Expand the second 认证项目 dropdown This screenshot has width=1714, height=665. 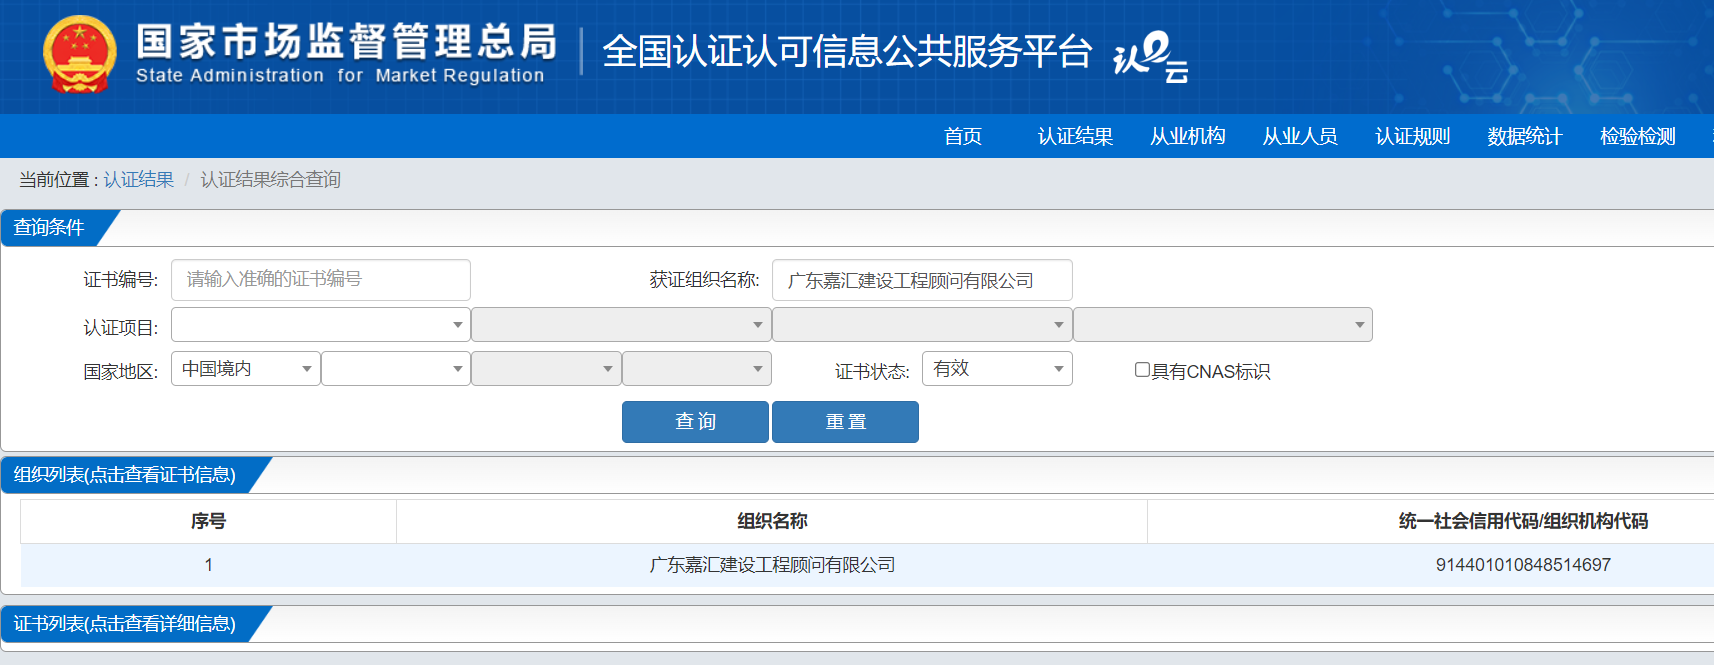coord(621,324)
